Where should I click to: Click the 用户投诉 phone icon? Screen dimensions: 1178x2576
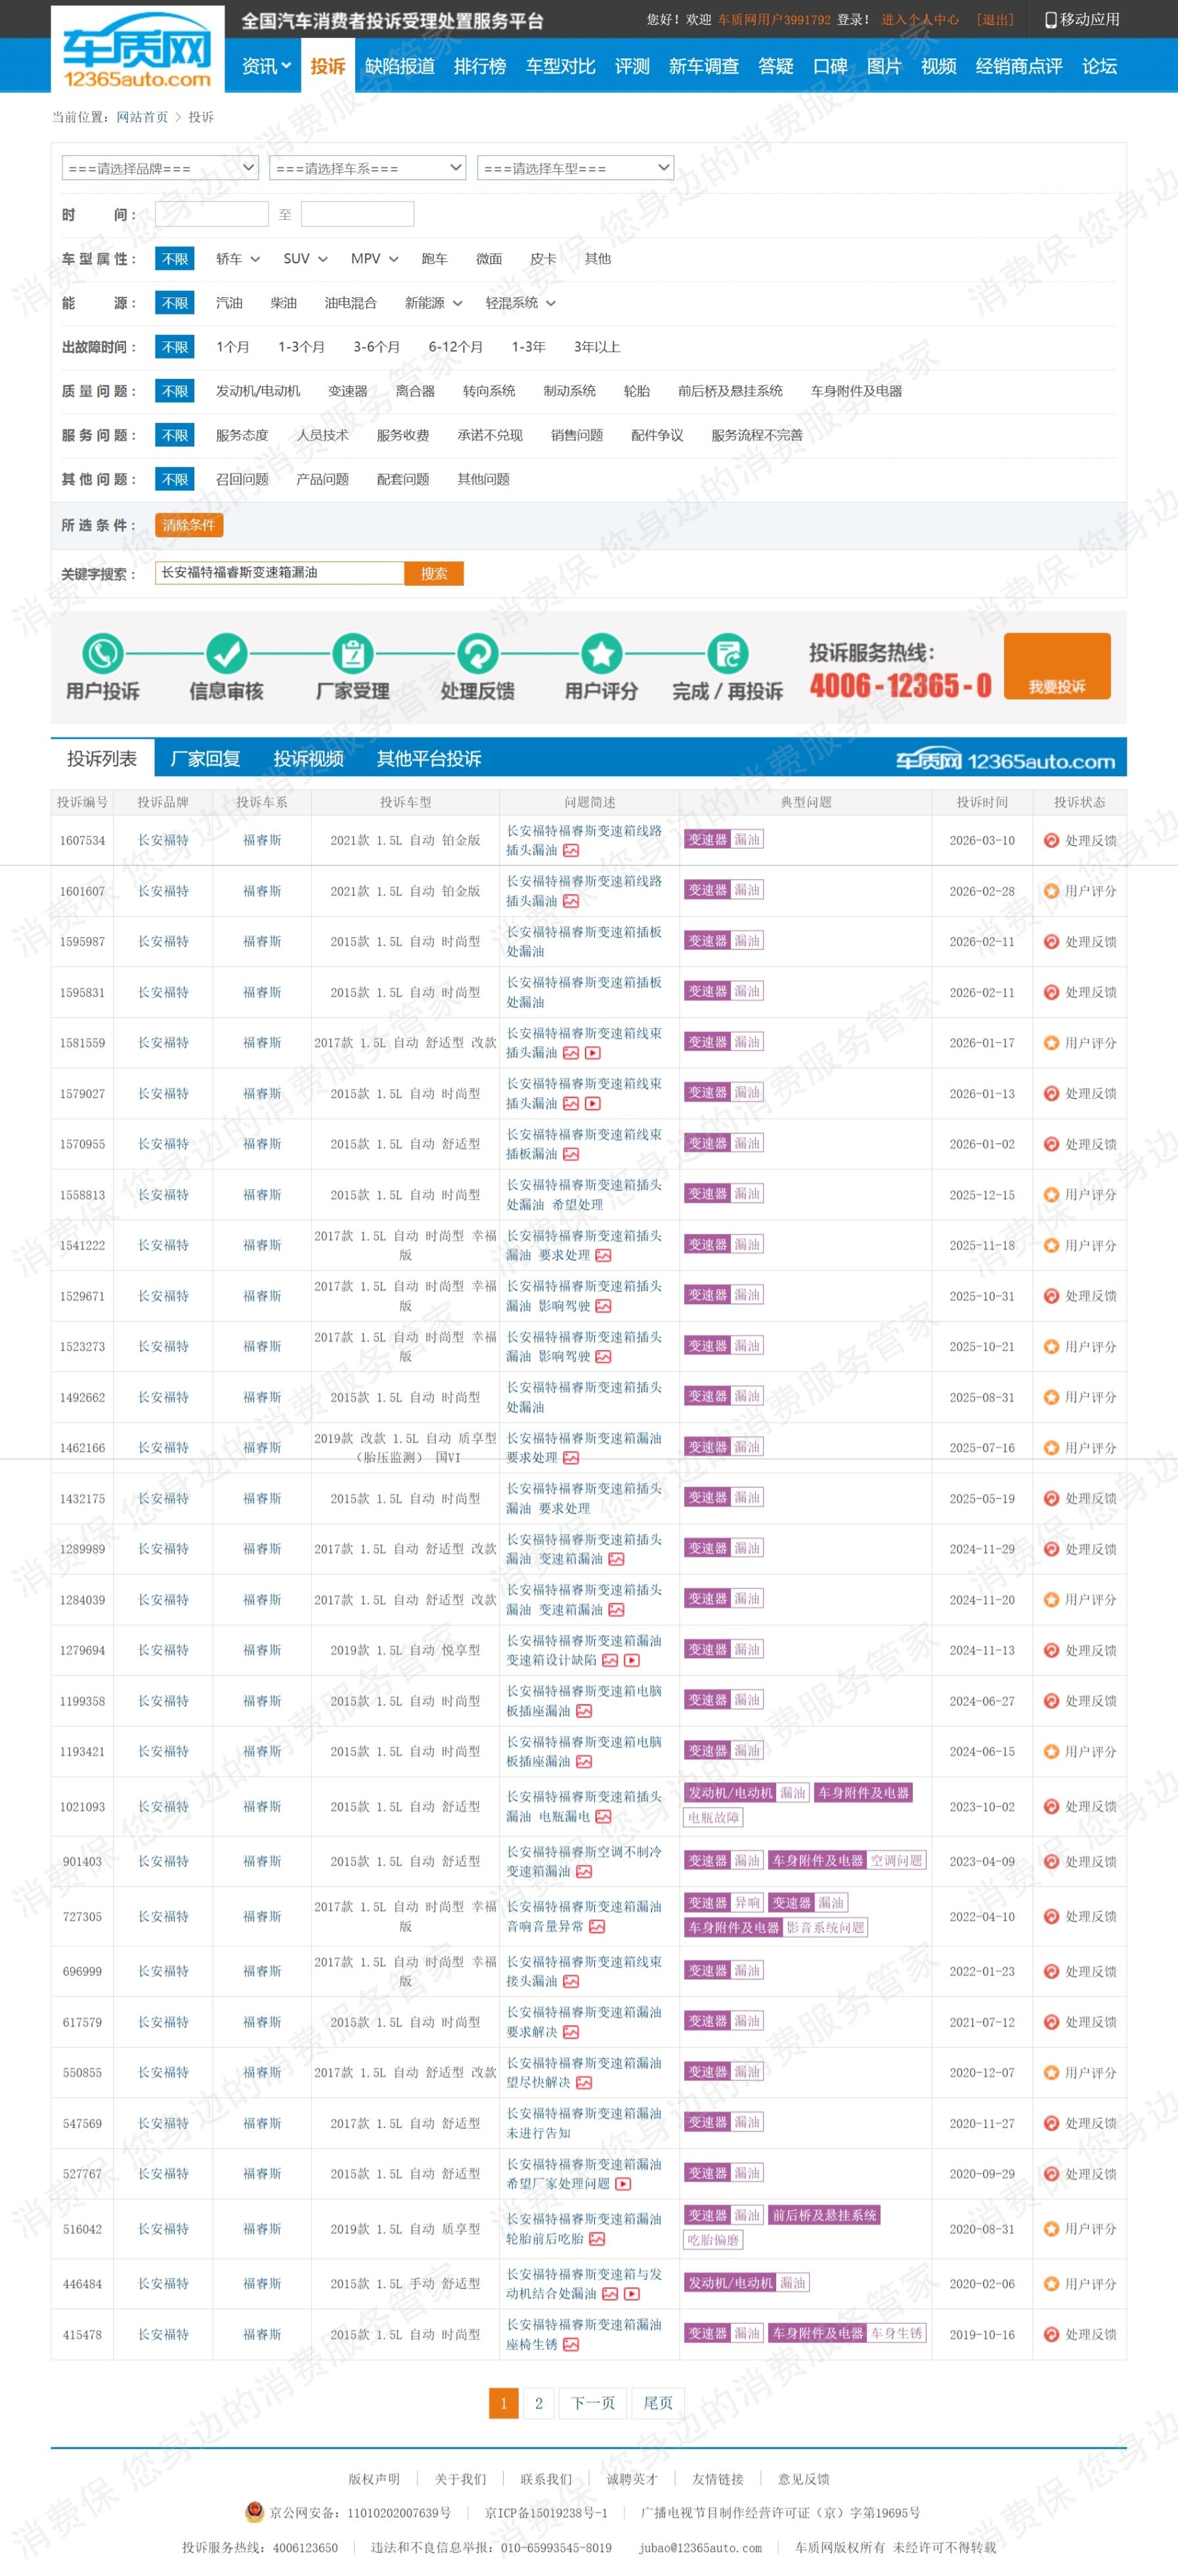point(102,654)
